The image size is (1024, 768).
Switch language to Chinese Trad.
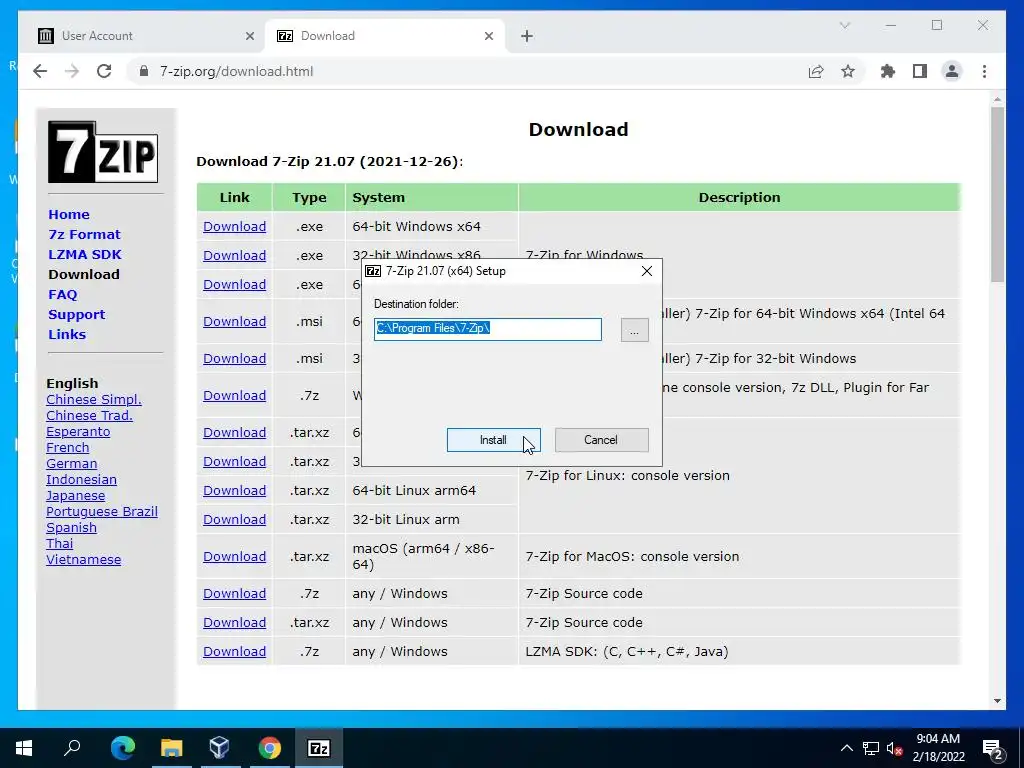[89, 415]
